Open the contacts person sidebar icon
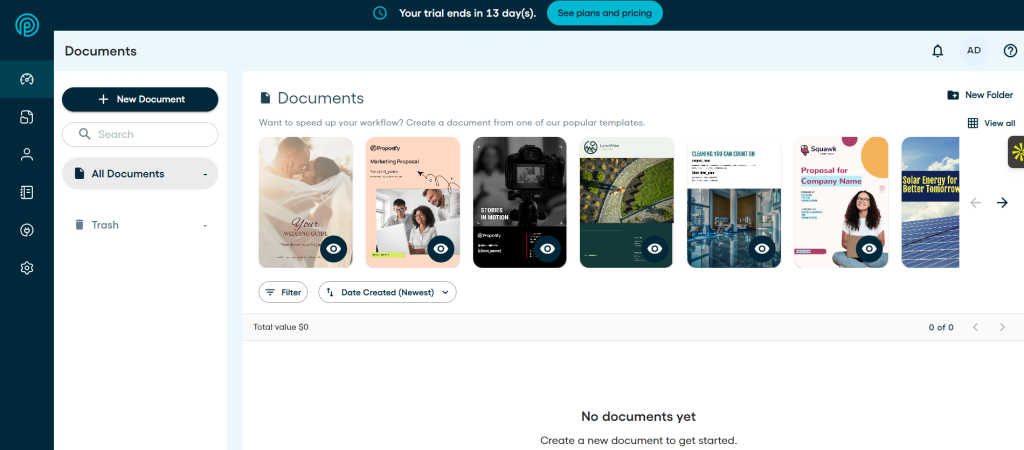1024x450 pixels. point(27,155)
